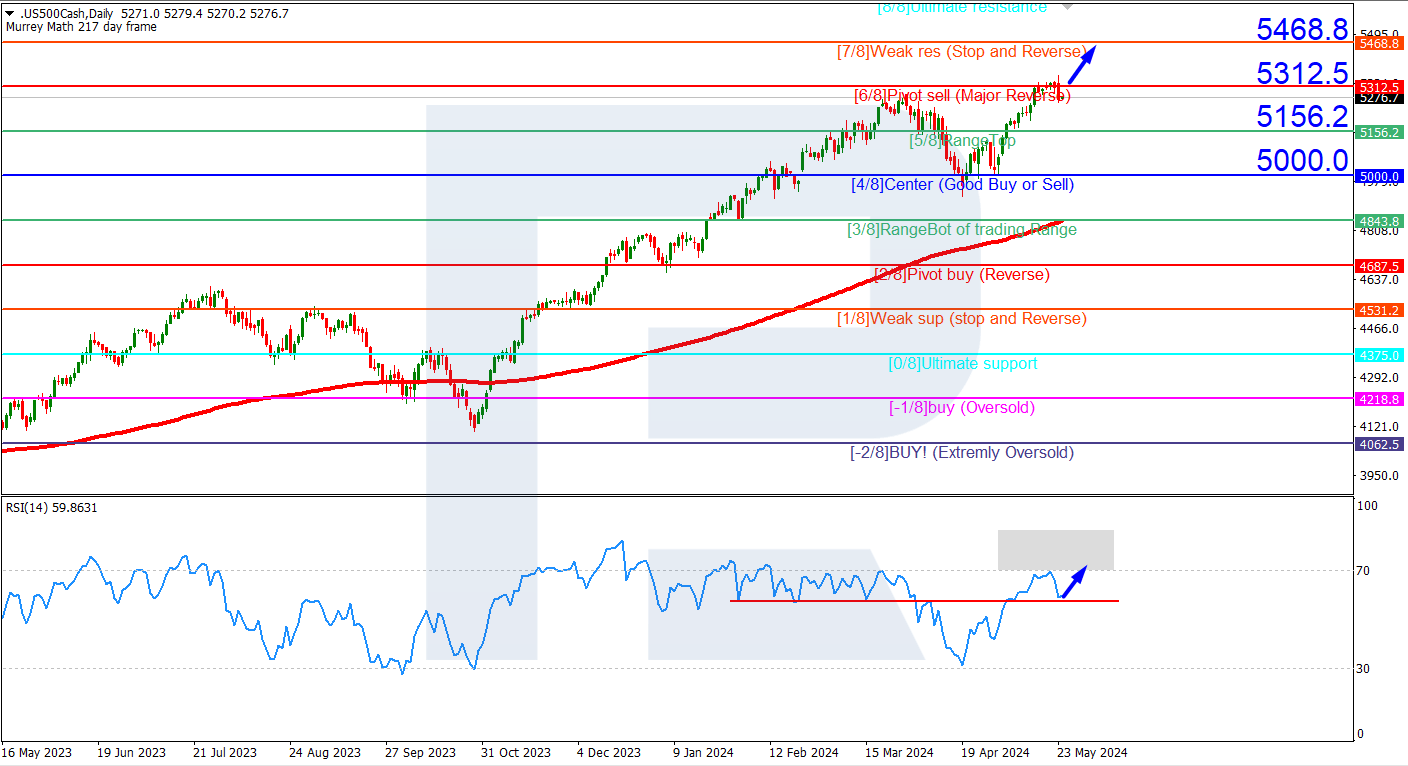Select the RSI(14) 59.8631 indicator label
The width and height of the screenshot is (1408, 766).
(x=52, y=508)
